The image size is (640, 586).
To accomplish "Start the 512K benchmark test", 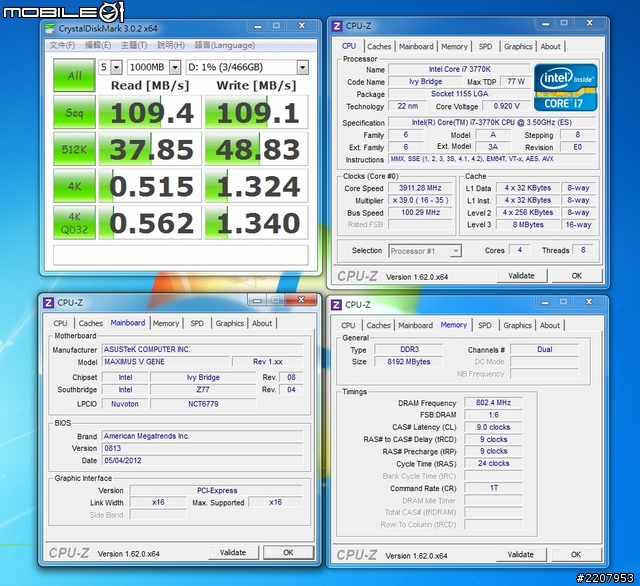I will (x=74, y=149).
